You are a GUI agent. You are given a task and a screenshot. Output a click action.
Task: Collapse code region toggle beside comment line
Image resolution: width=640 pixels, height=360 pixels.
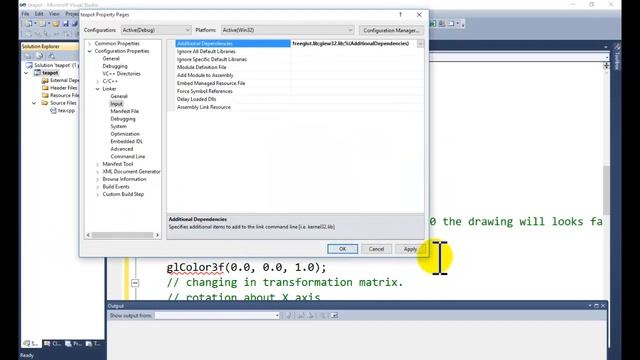click(135, 283)
